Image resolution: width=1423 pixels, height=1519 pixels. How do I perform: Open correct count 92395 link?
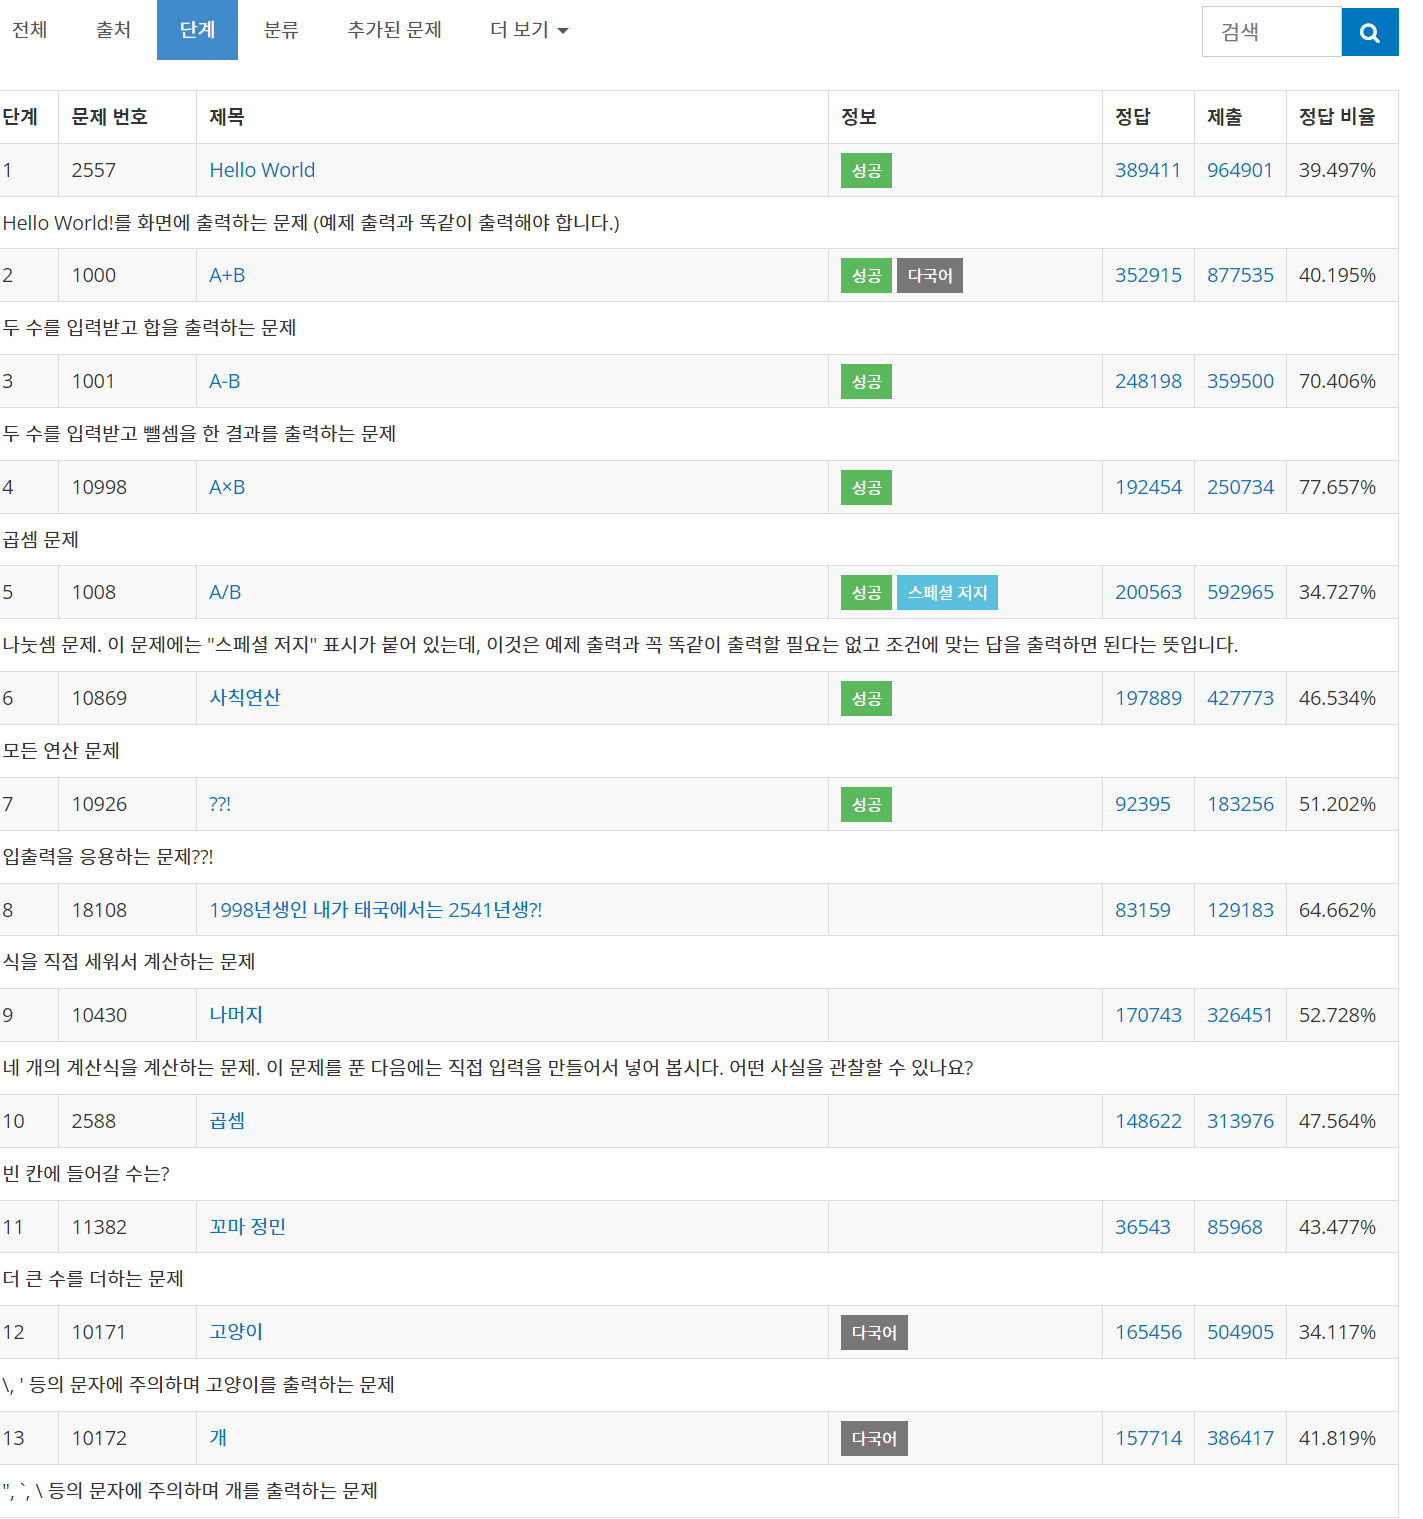[1143, 804]
